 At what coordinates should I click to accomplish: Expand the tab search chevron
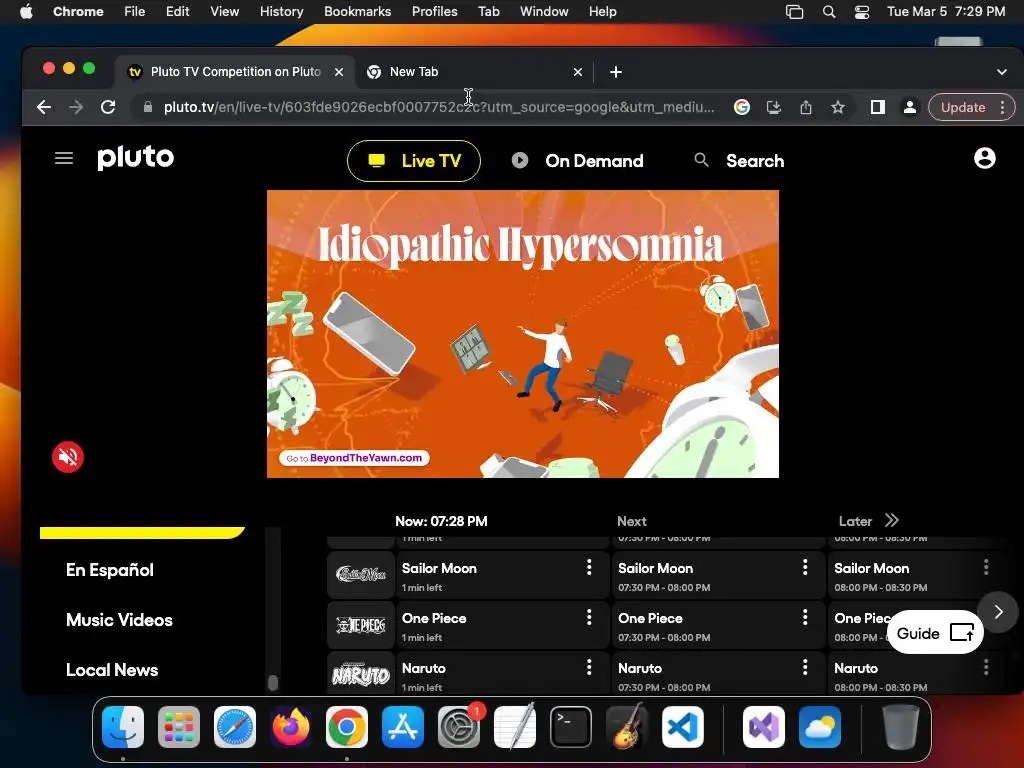(x=1002, y=72)
